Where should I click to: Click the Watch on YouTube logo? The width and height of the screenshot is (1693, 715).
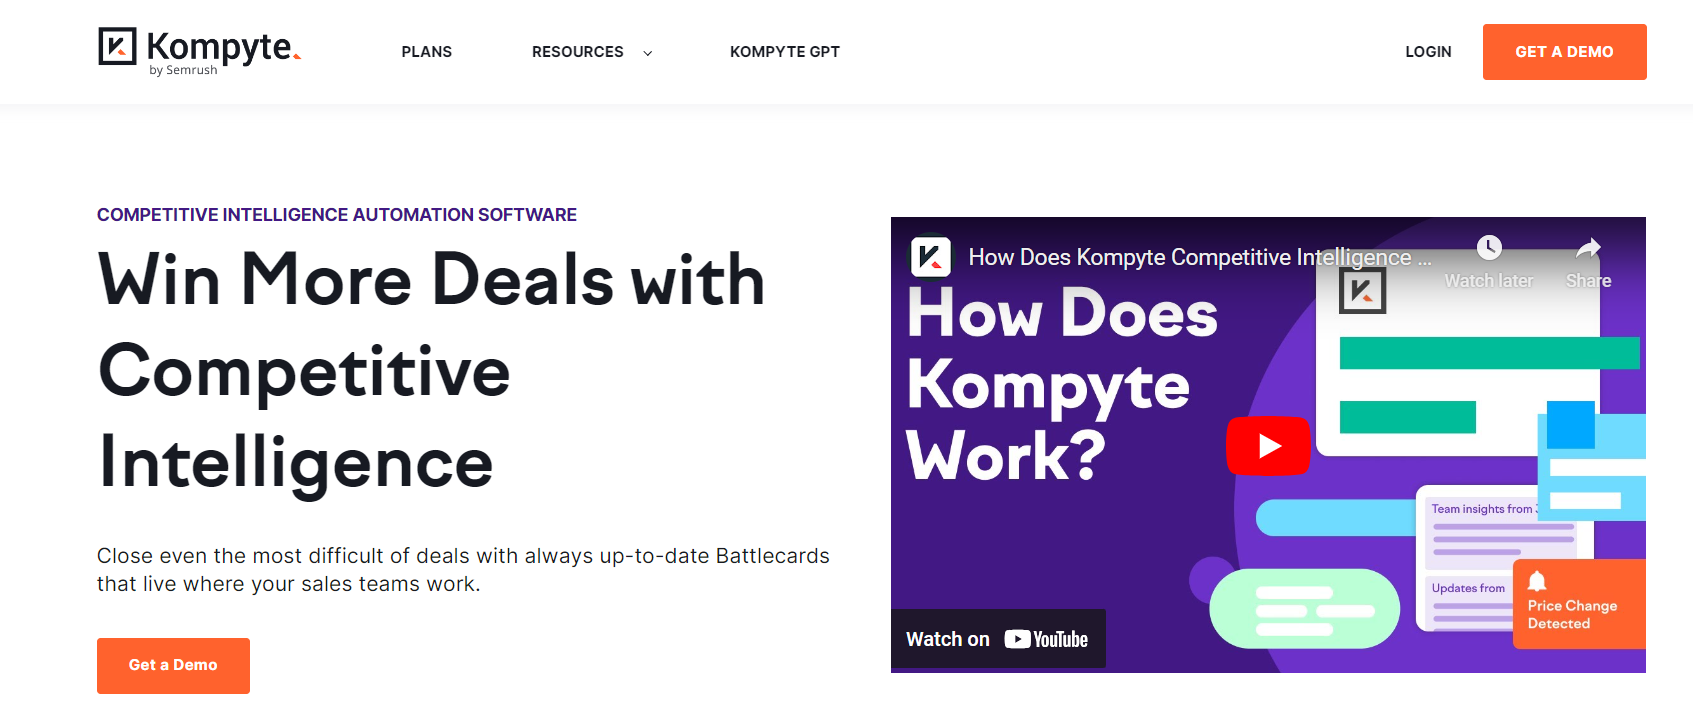[1043, 638]
